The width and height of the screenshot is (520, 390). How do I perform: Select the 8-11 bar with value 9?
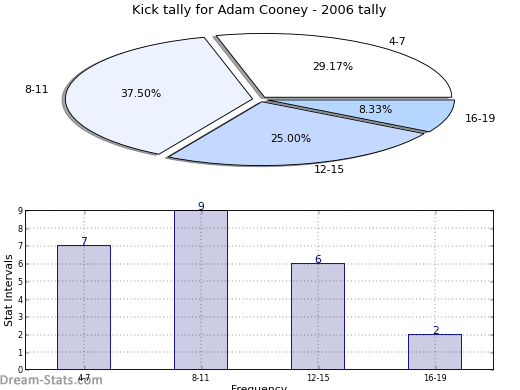click(201, 290)
